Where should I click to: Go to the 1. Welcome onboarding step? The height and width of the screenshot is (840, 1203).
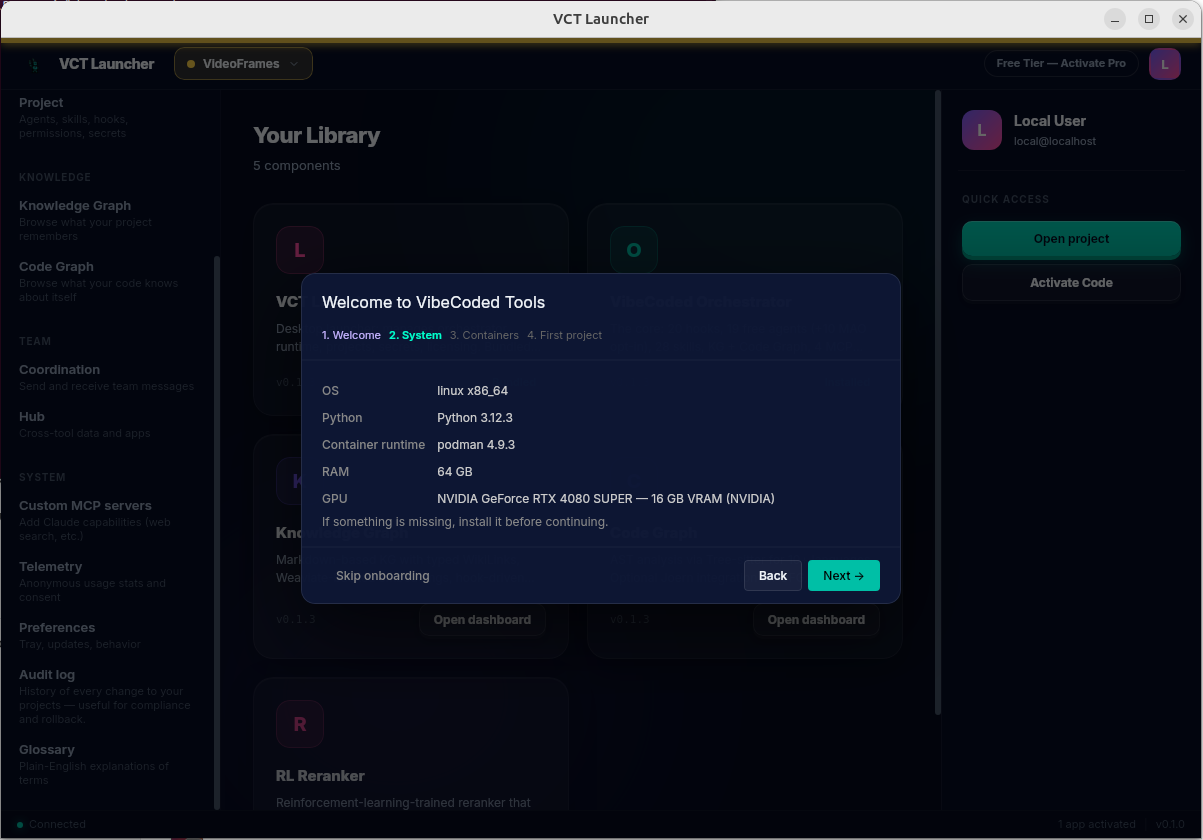click(x=351, y=335)
